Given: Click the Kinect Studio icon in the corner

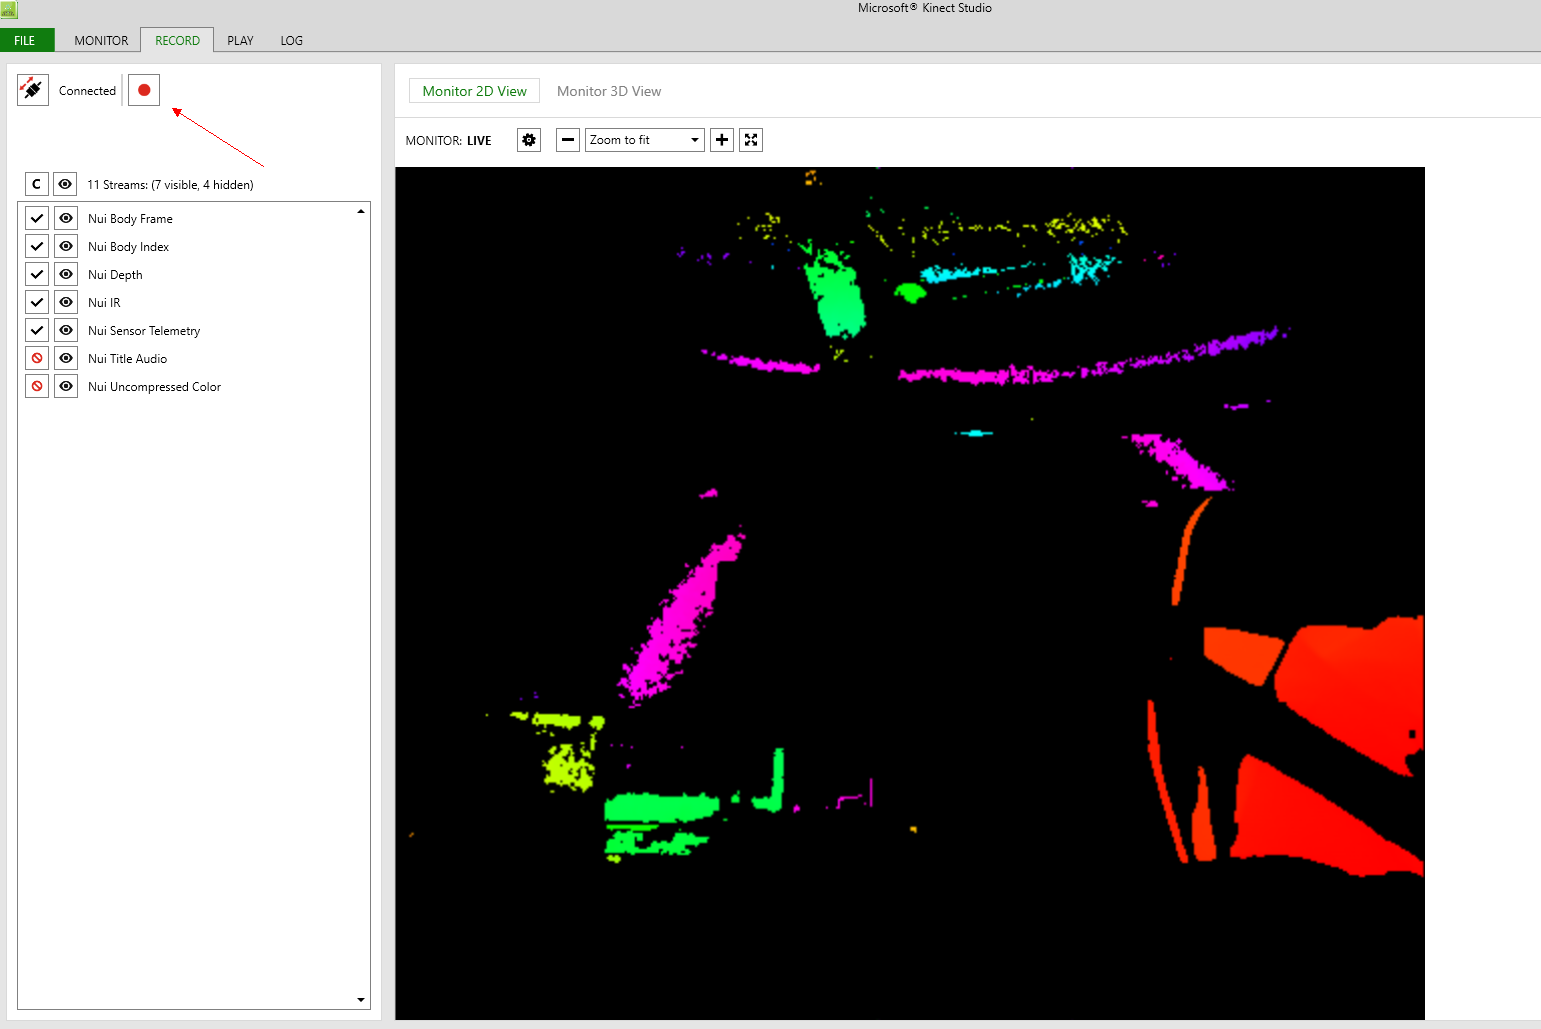Looking at the screenshot, I should point(9,8).
